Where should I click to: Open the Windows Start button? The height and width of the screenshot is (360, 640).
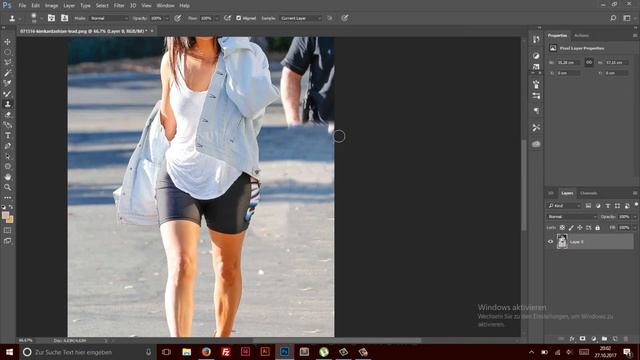pyautogui.click(x=9, y=352)
